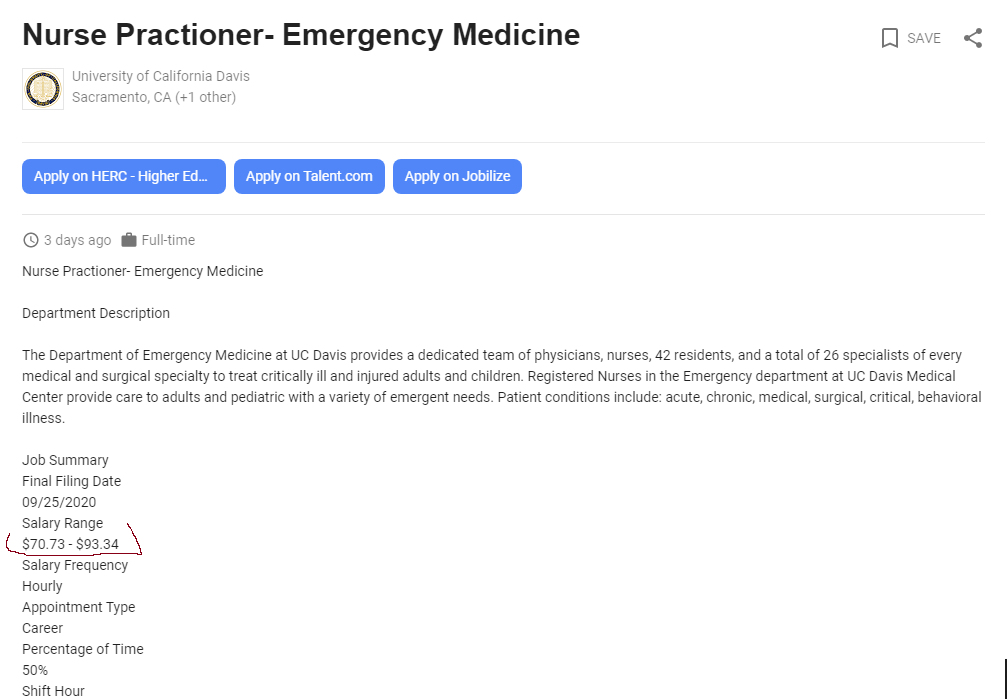Click the "3 days ago" posting date
1007x699 pixels.
(x=78, y=240)
